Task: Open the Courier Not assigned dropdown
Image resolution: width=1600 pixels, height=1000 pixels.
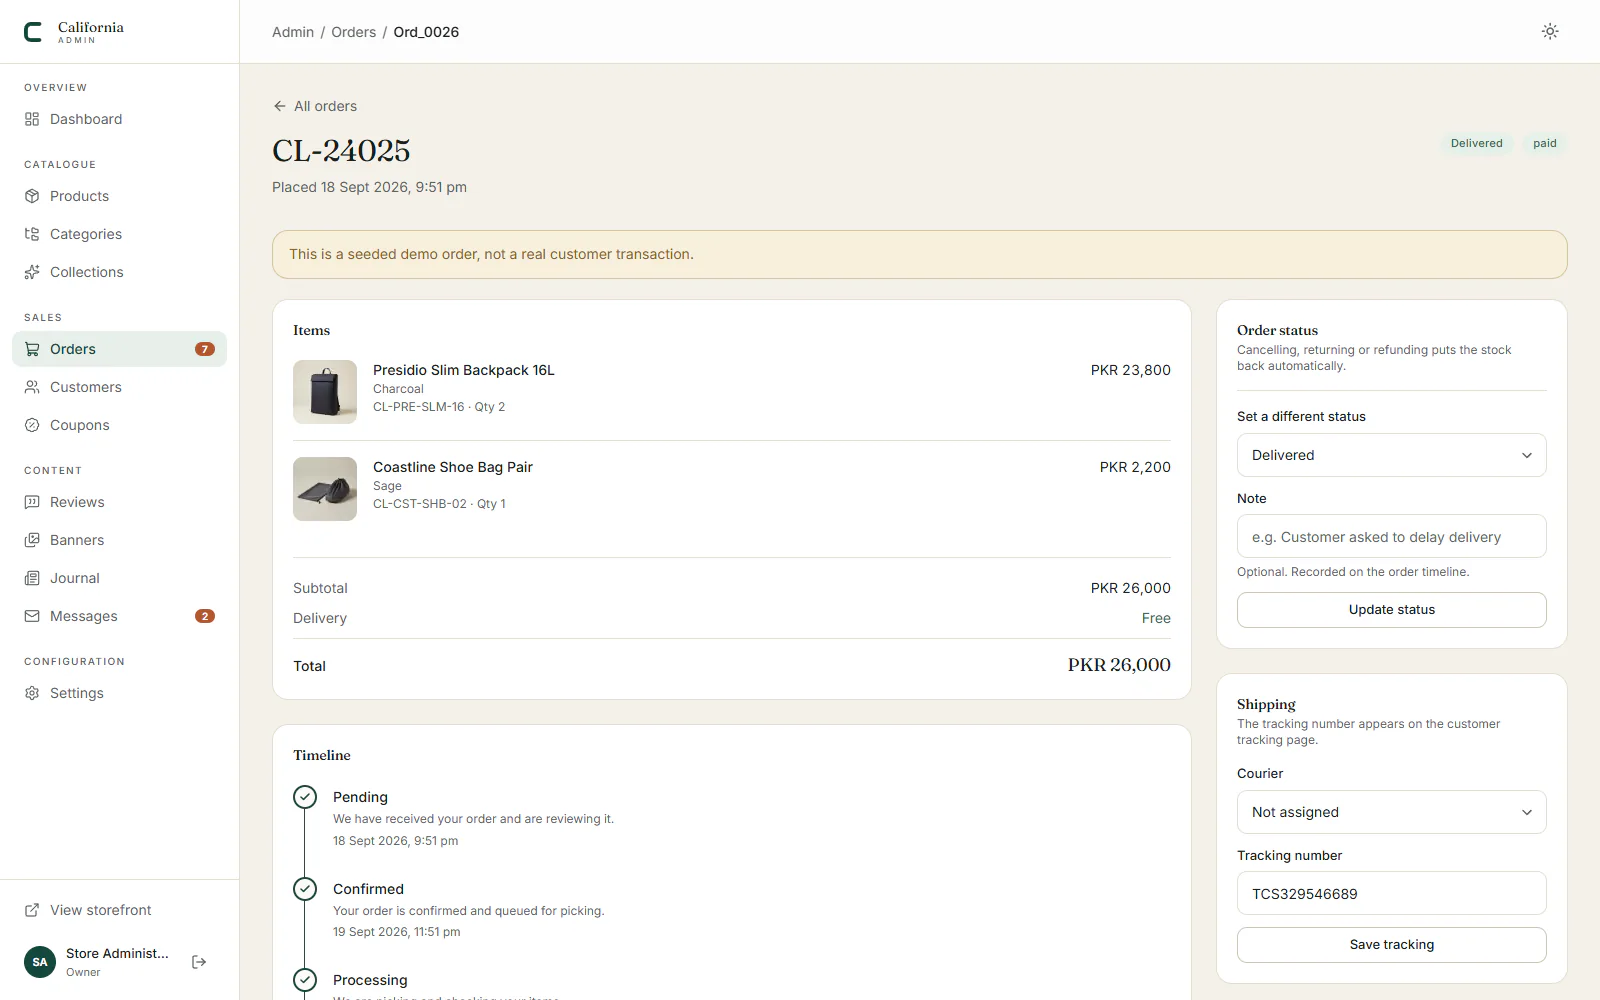Action: point(1392,812)
